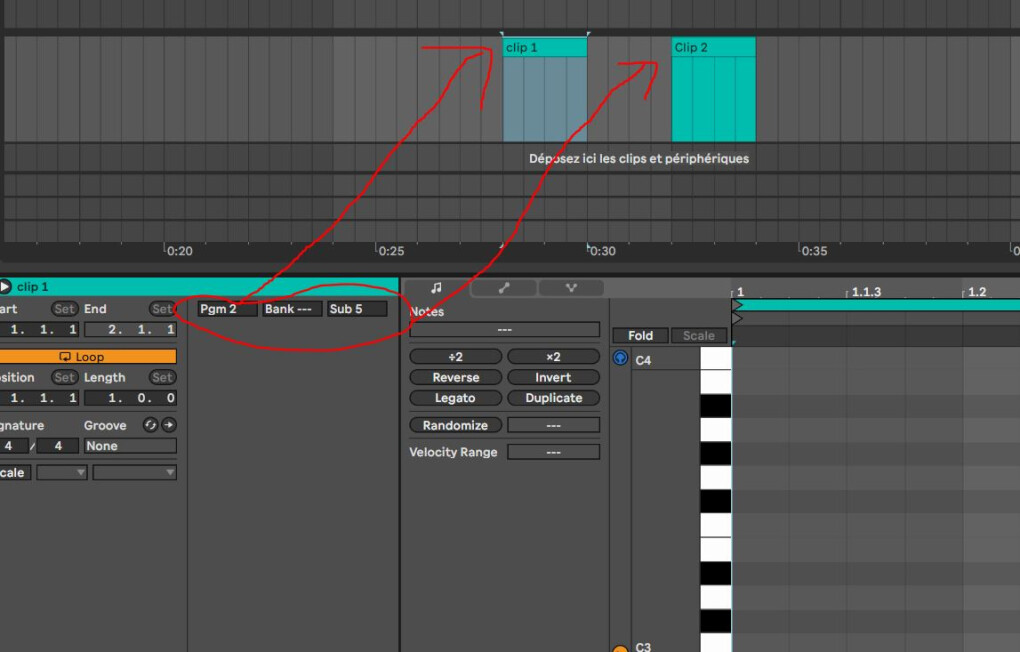Toggle the headphone note preview icon
This screenshot has width=1020, height=652.
(x=620, y=358)
